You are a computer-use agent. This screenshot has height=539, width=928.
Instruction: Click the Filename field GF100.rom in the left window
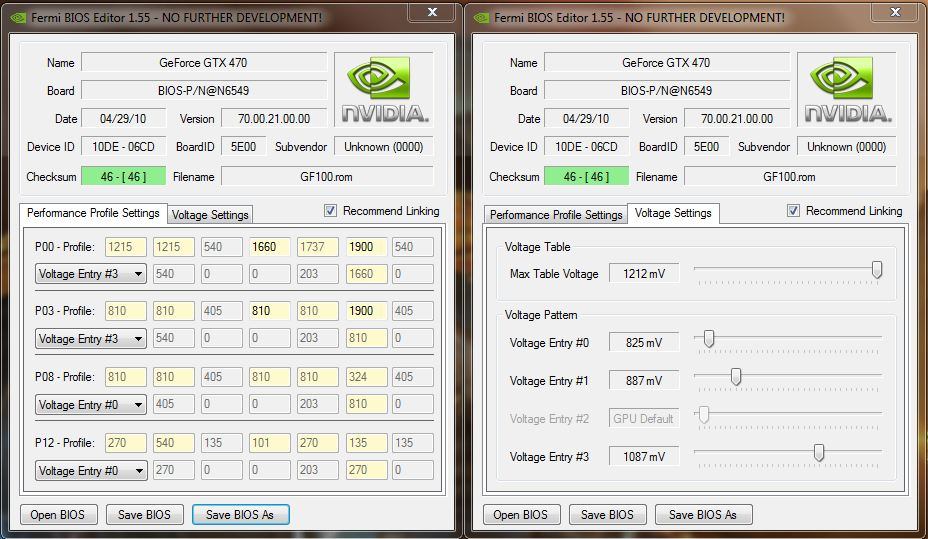click(x=327, y=176)
